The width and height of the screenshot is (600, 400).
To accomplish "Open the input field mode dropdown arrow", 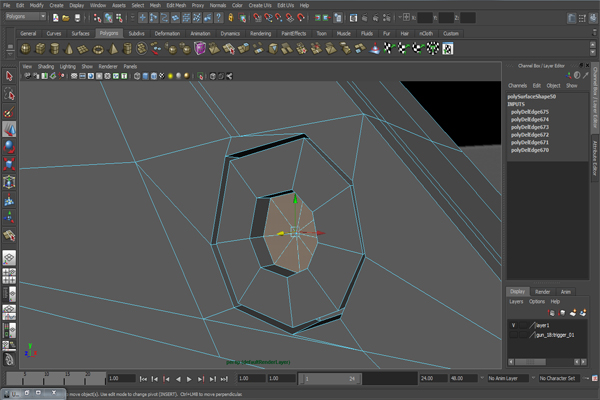I will 399,17.
